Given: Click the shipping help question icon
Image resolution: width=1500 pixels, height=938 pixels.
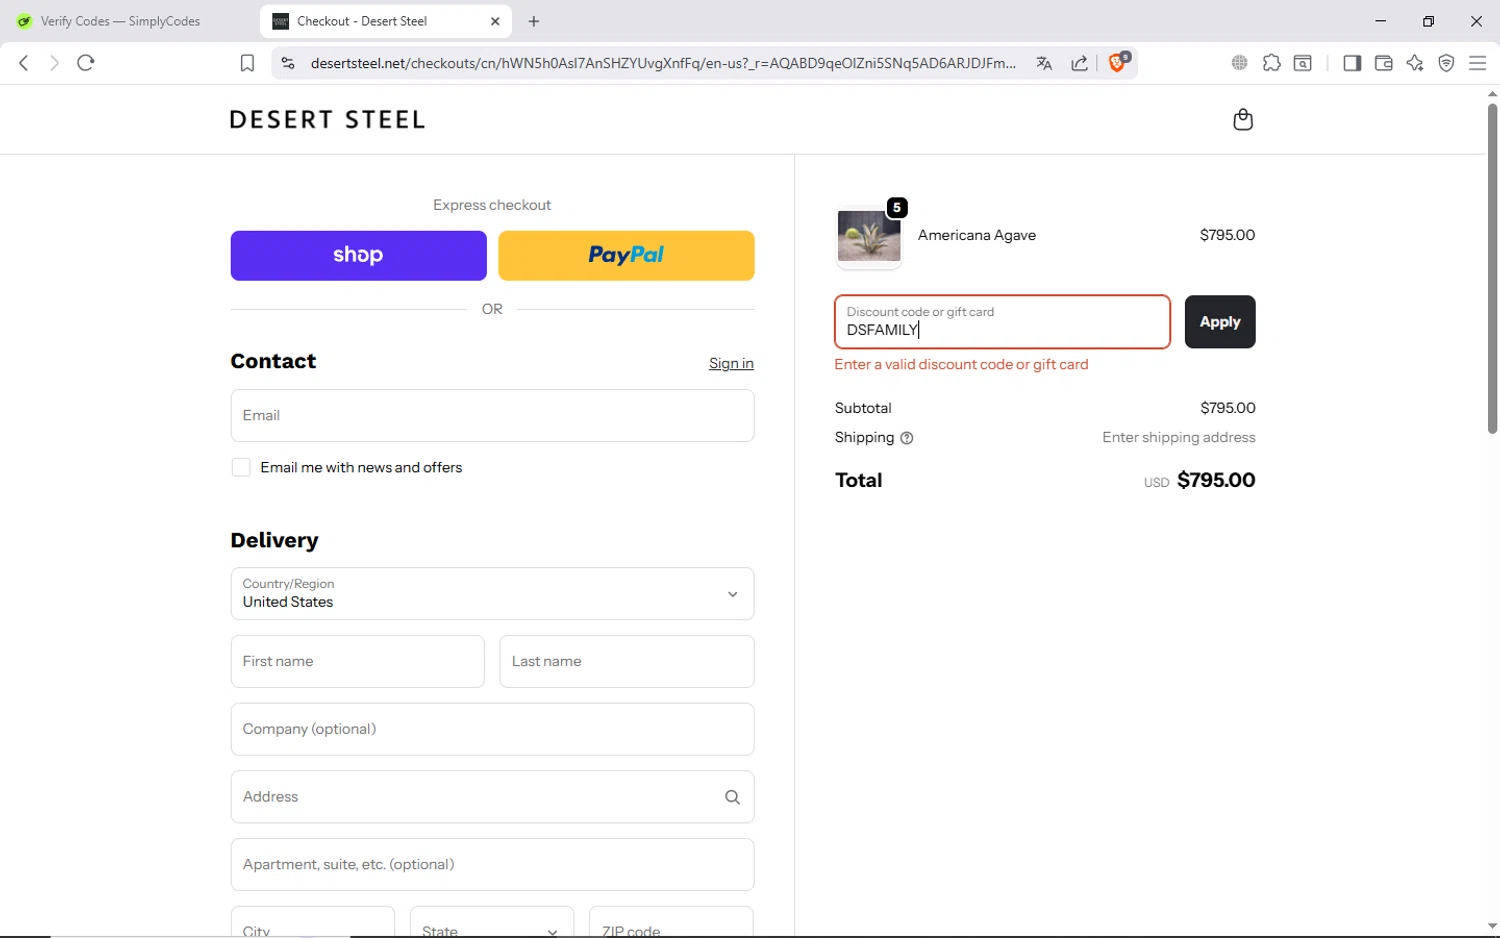Looking at the screenshot, I should (x=907, y=438).
